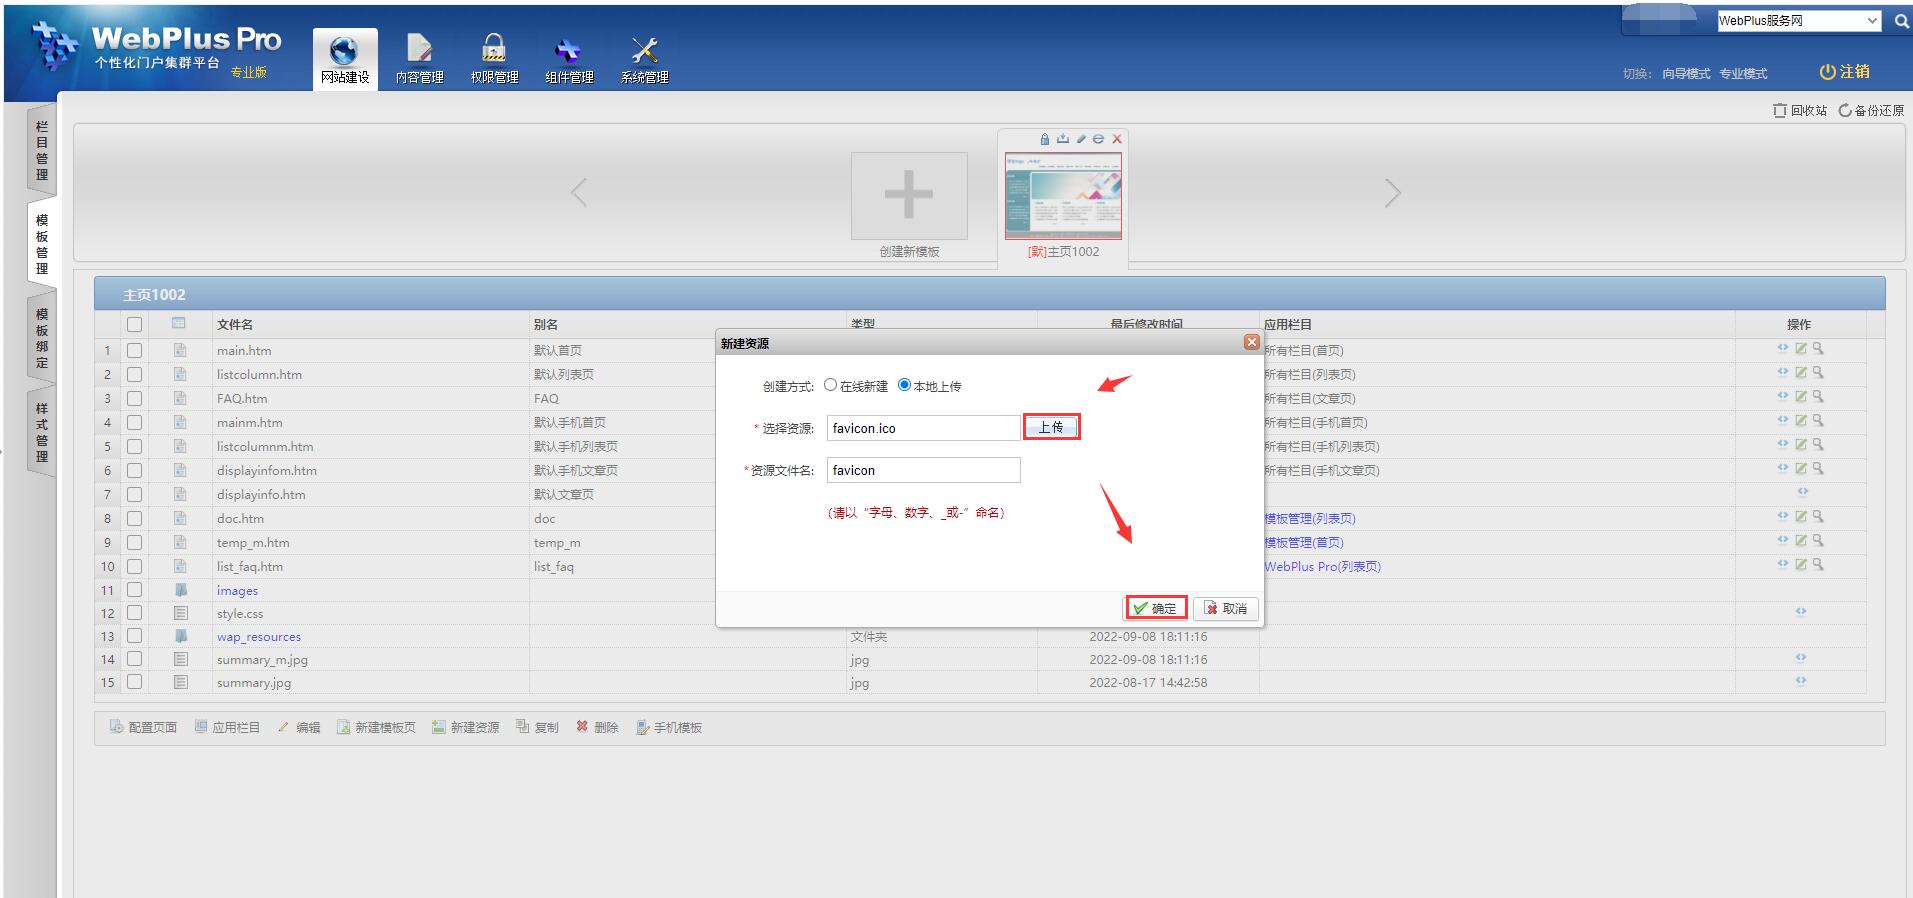
Task: Click the 资源文件名 input field
Action: click(x=923, y=470)
